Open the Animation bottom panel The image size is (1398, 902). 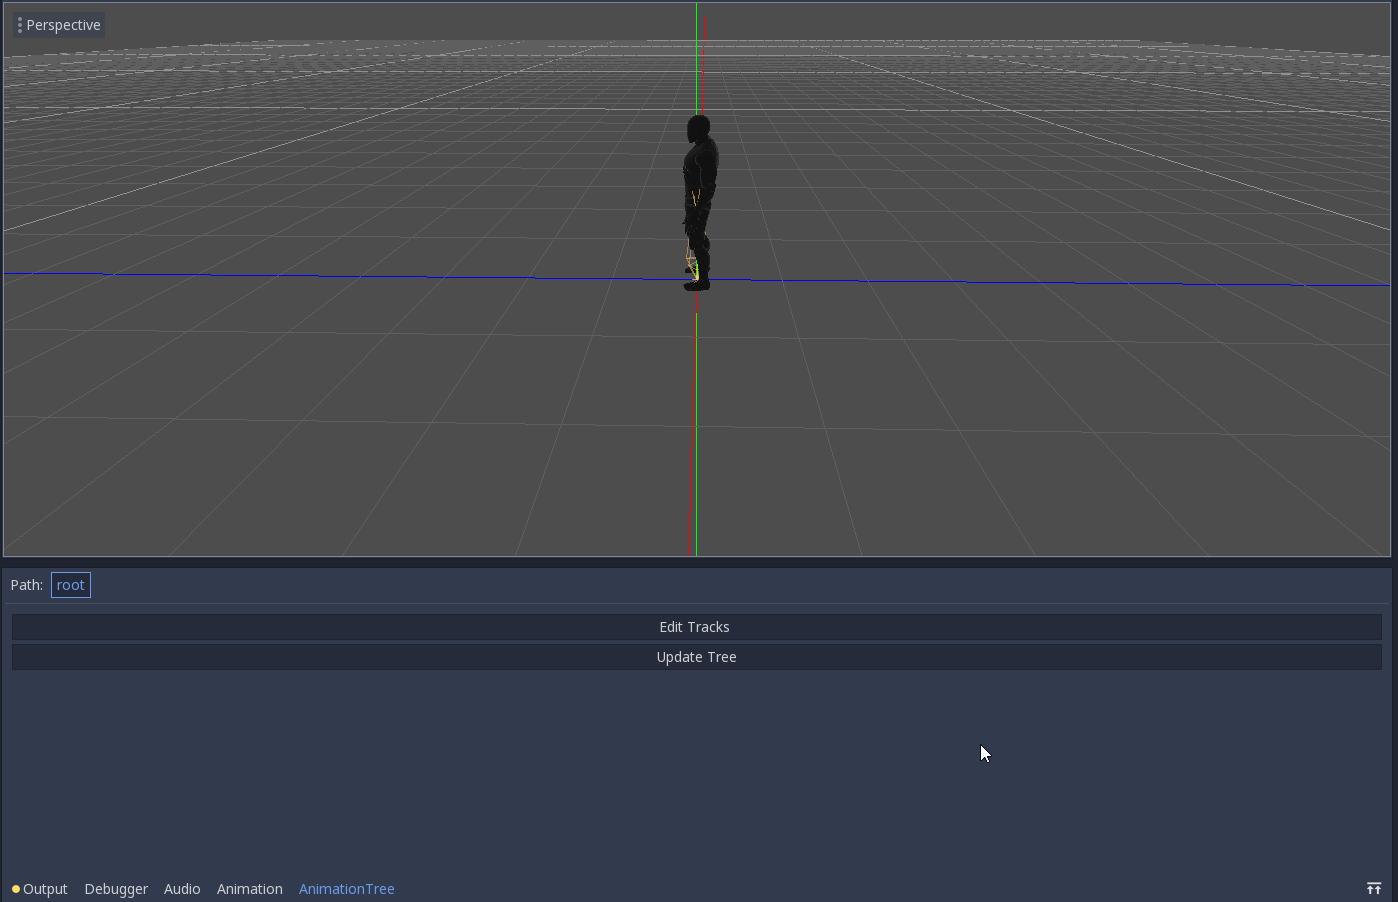pyautogui.click(x=250, y=889)
